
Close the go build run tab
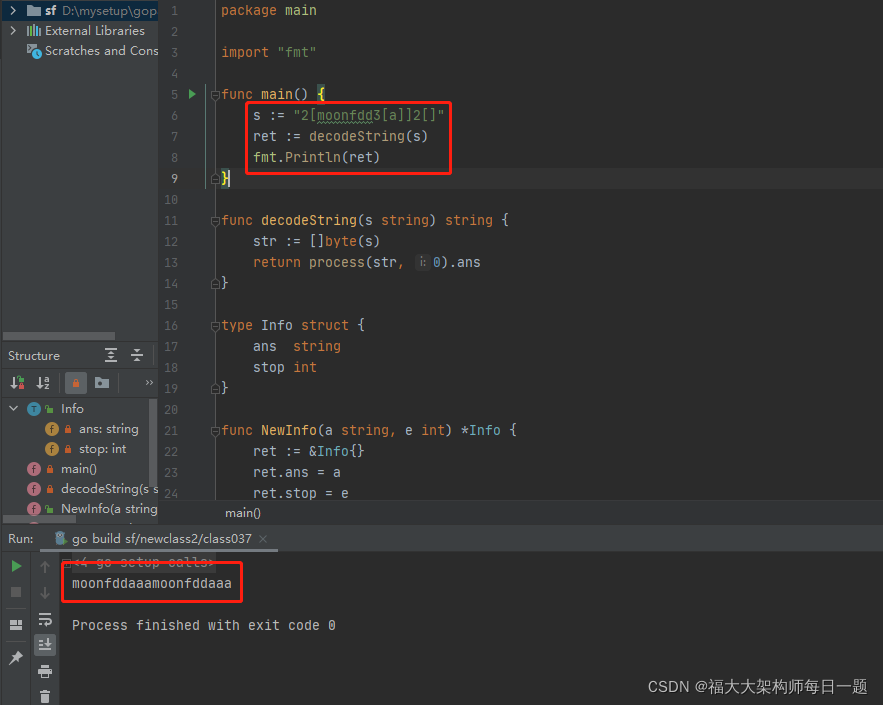[263, 539]
